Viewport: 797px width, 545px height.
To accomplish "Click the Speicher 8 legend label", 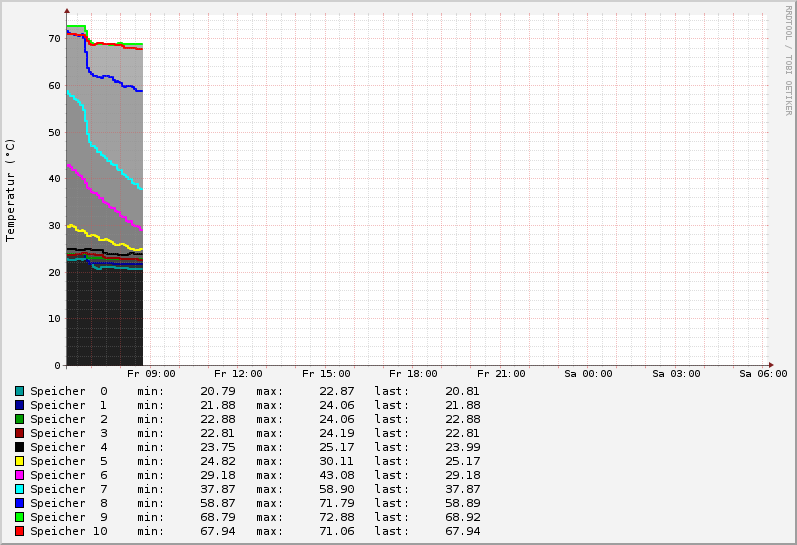I will [x=68, y=503].
